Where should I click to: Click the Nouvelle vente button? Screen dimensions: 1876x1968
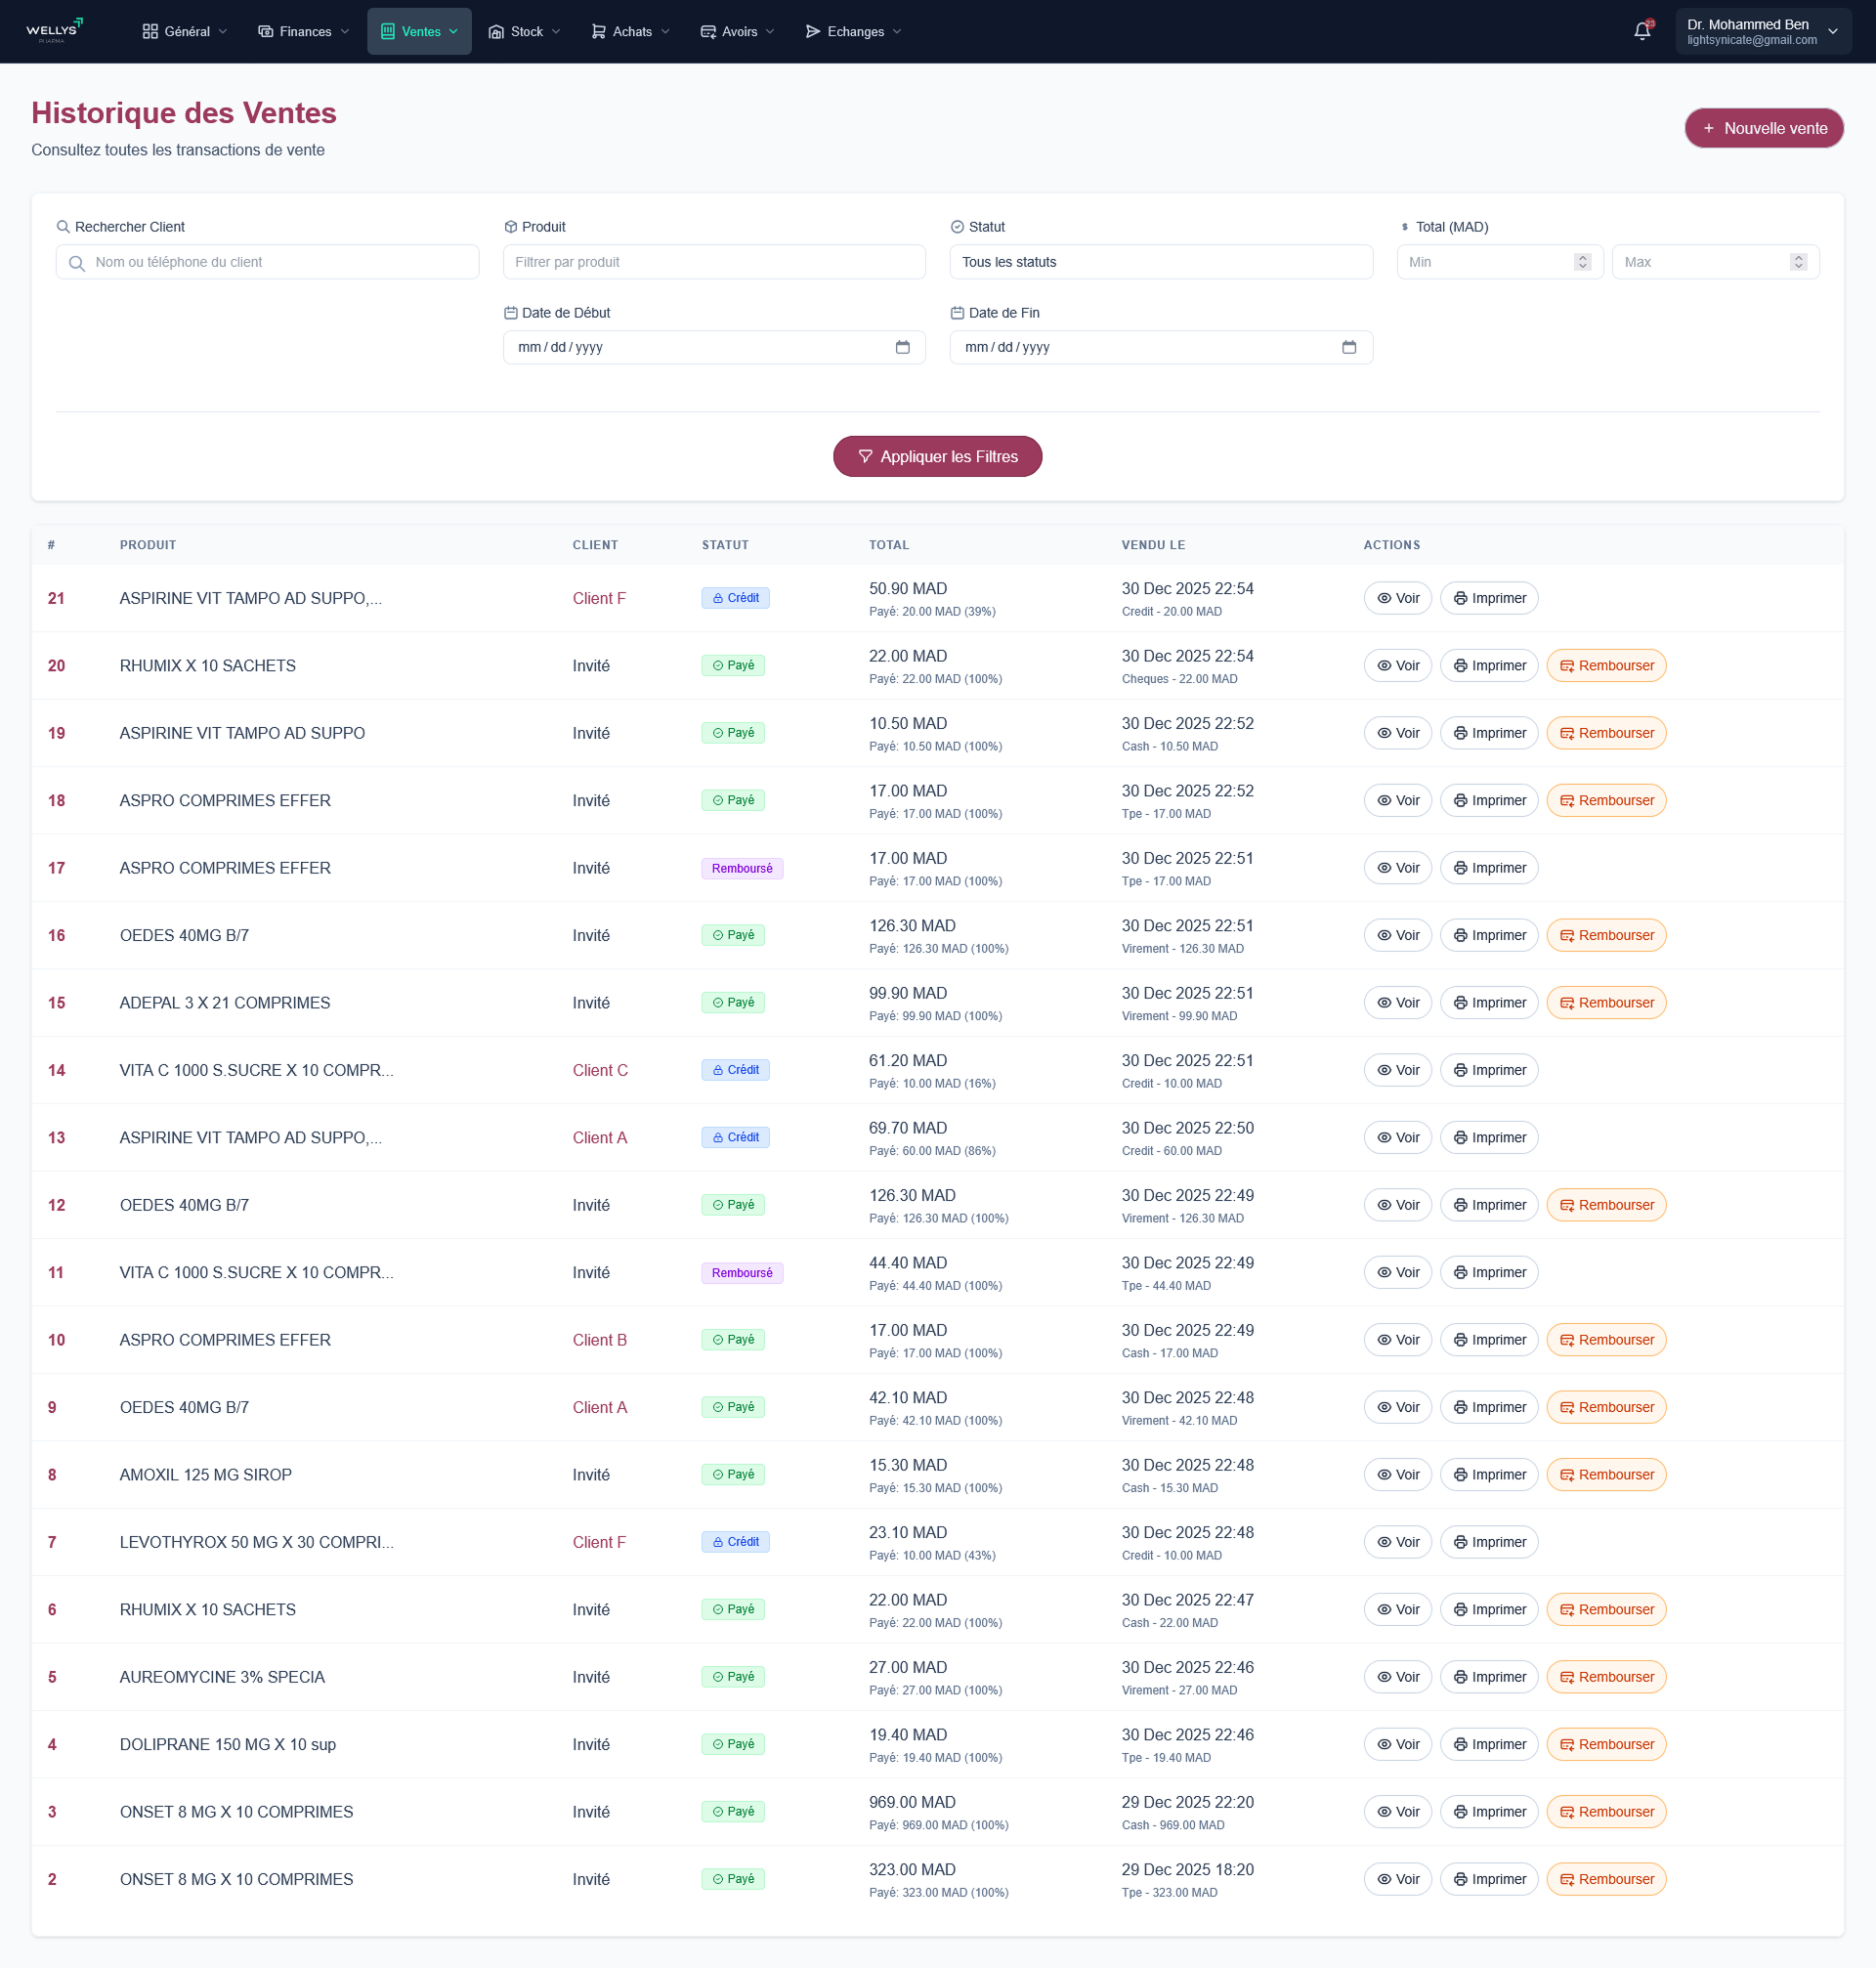point(1763,128)
